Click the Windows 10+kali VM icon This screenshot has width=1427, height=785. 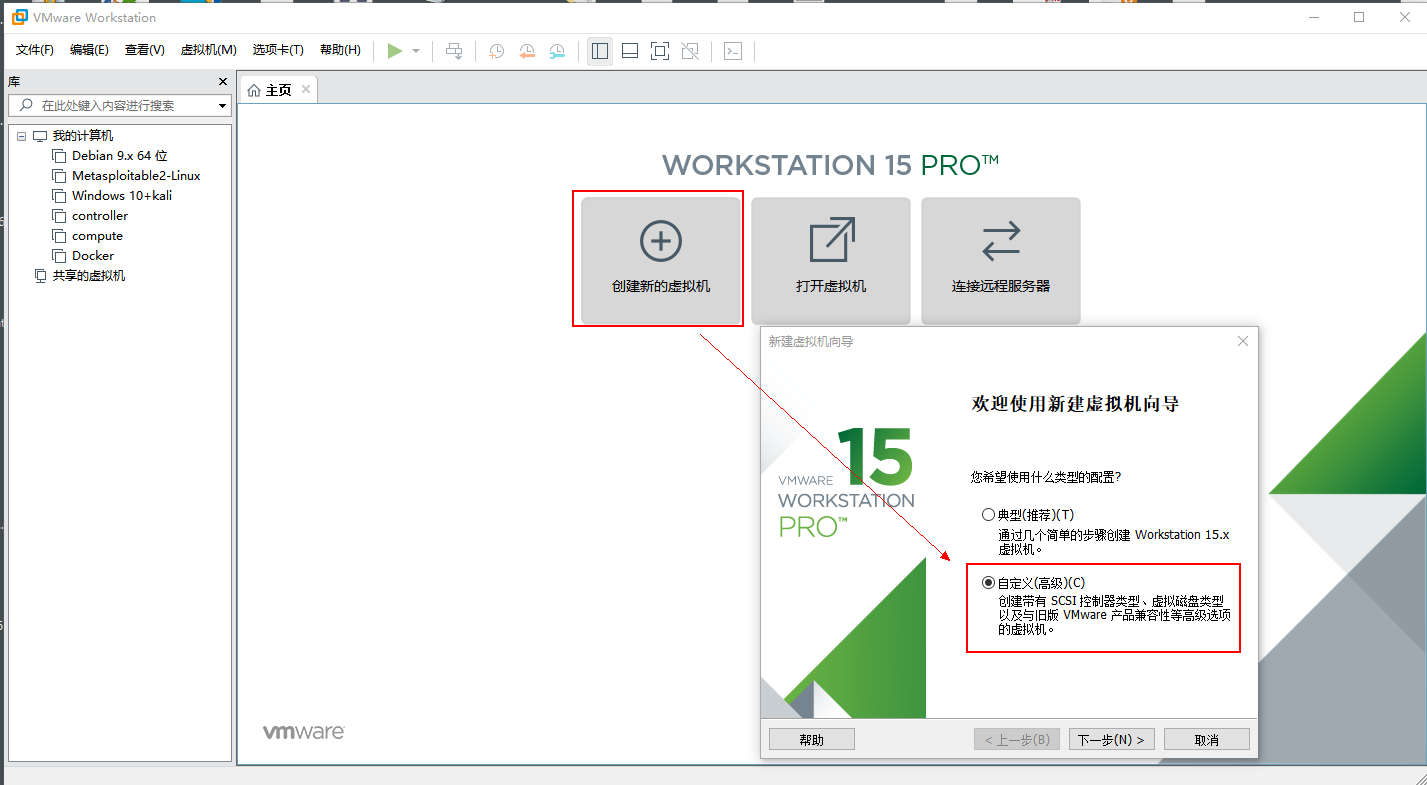[59, 196]
